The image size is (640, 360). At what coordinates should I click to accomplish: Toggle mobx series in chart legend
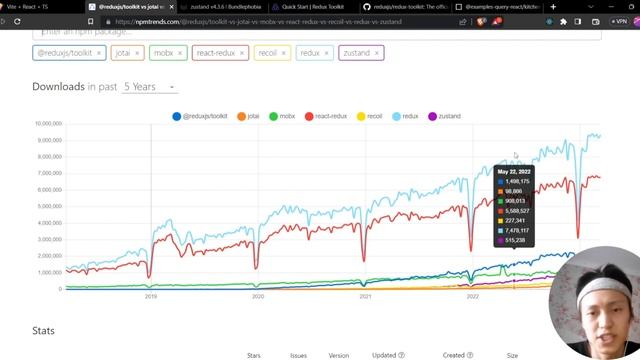282,116
